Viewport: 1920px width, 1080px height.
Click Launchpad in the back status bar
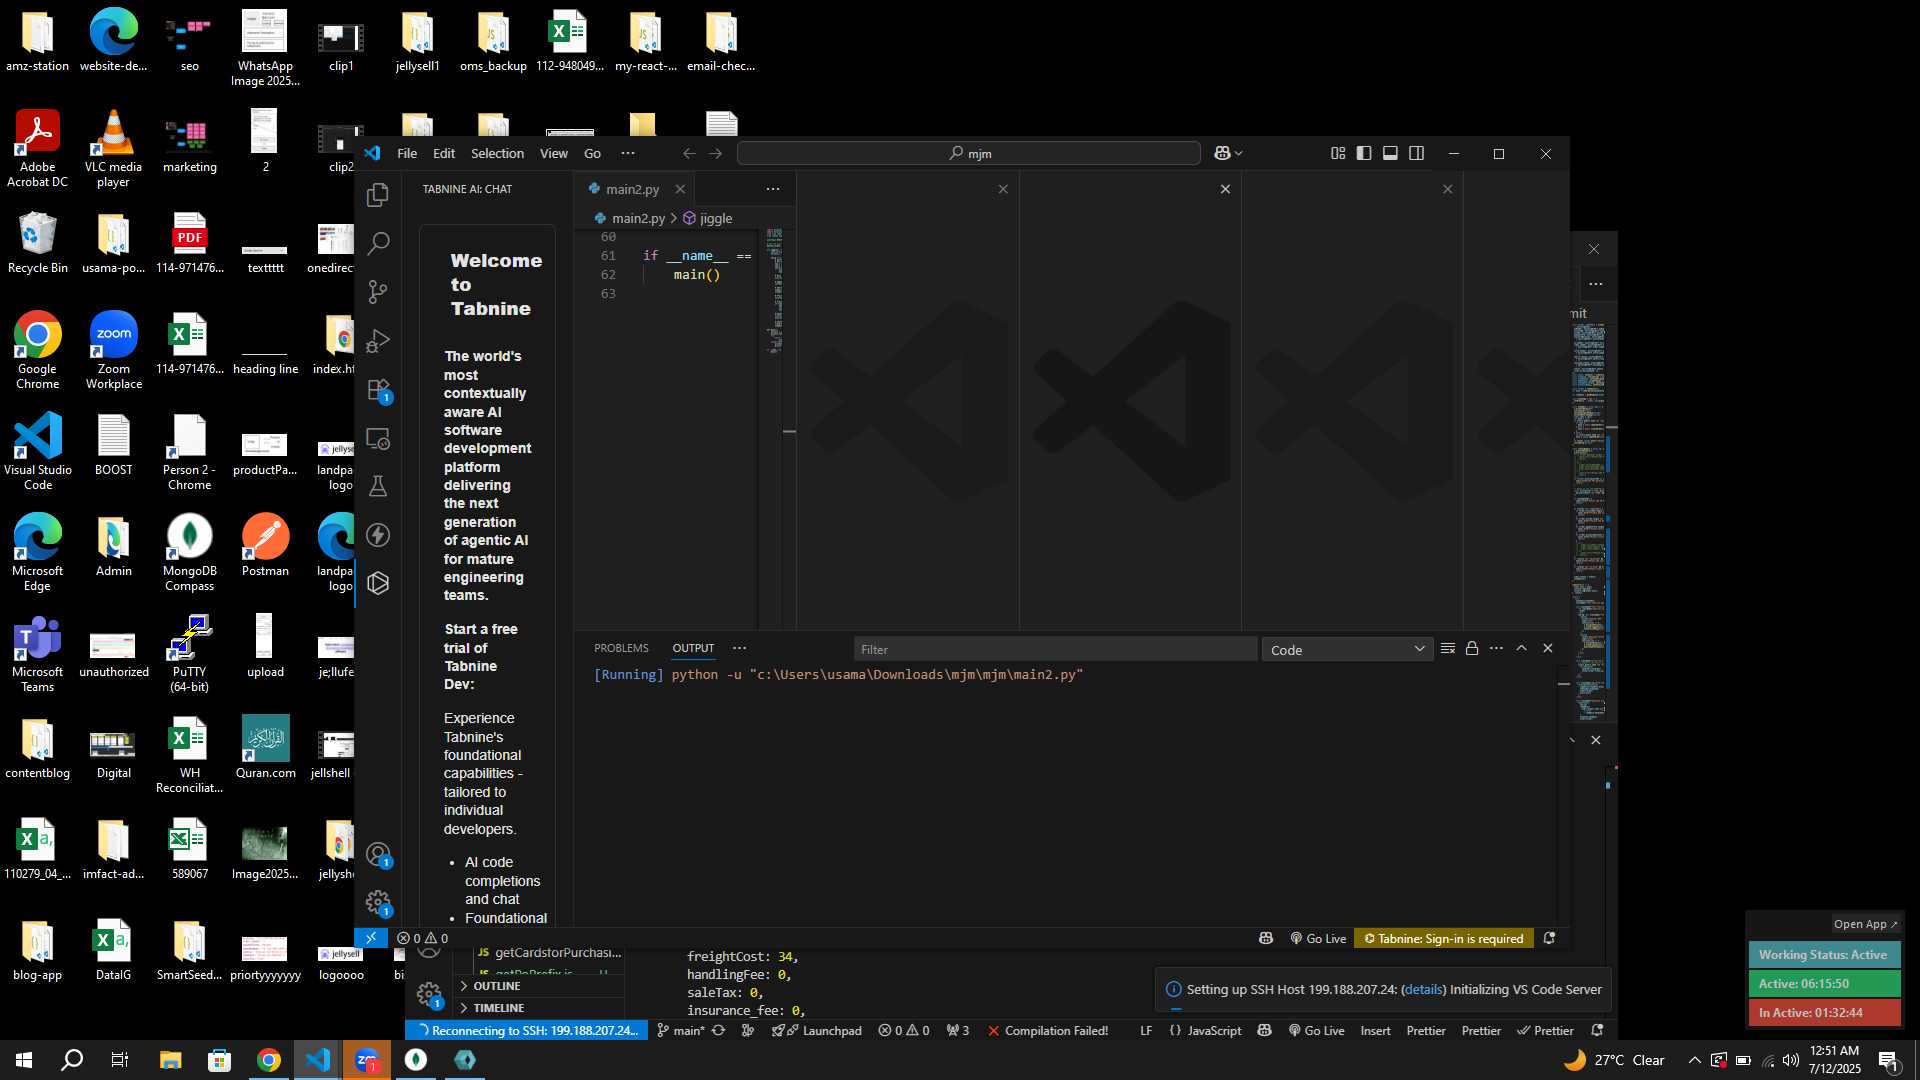pos(816,1030)
